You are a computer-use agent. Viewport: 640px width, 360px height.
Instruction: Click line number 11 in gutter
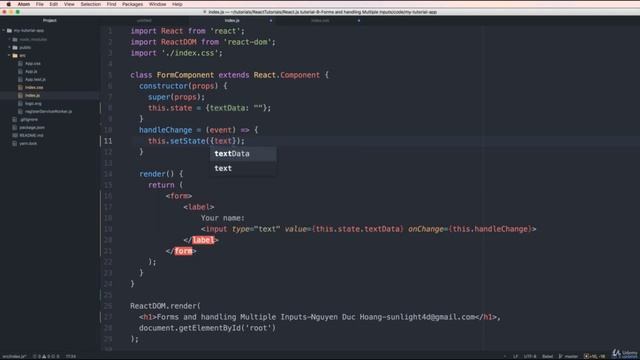[x=108, y=141]
